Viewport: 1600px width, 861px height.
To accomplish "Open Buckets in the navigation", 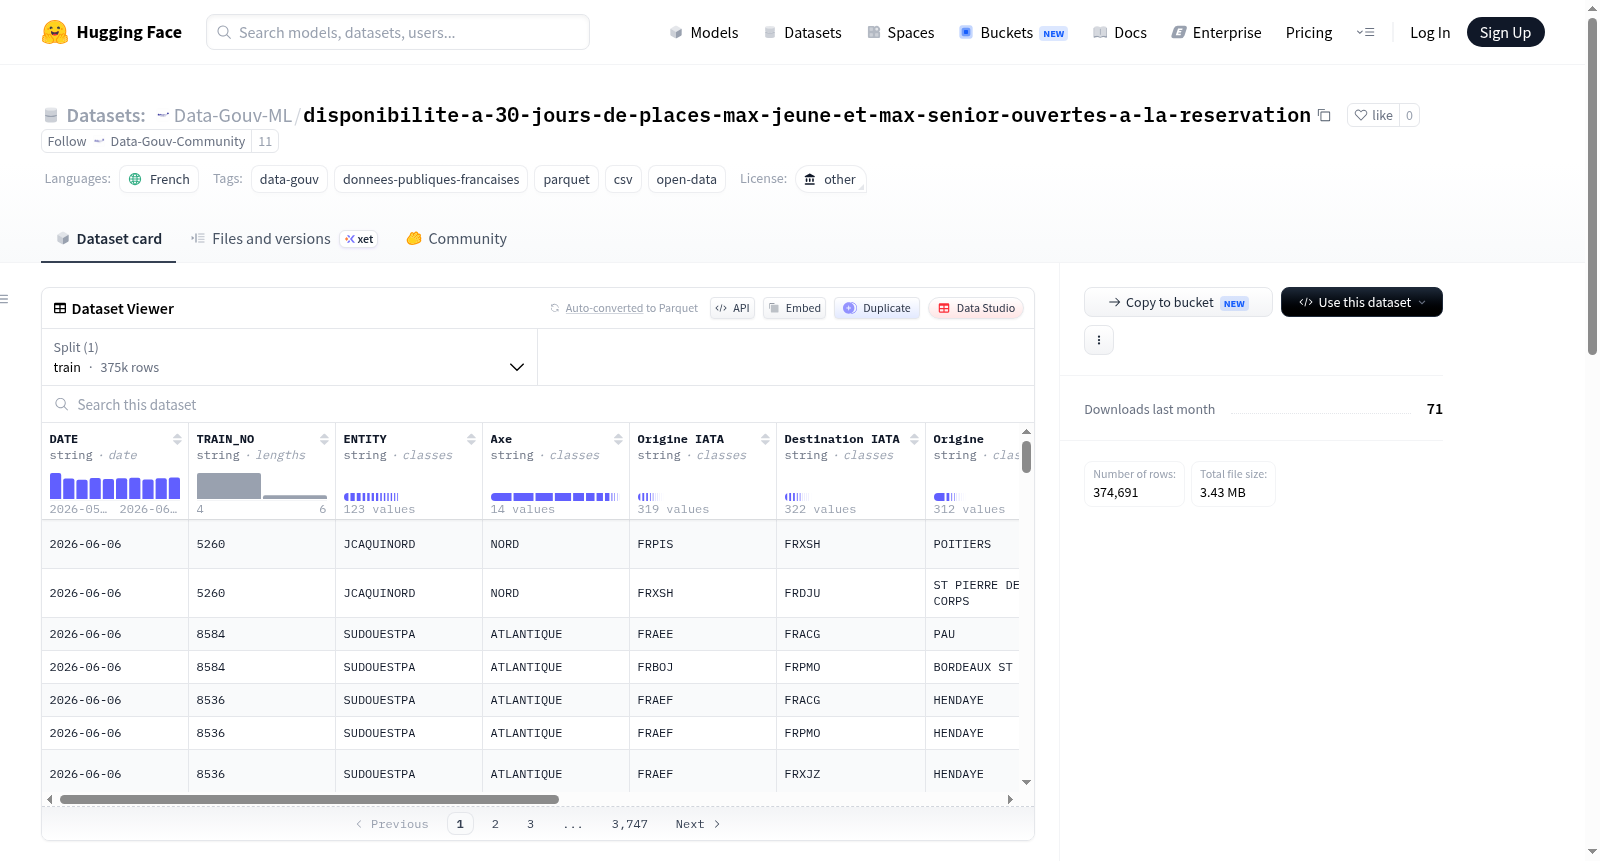I will [x=1013, y=32].
